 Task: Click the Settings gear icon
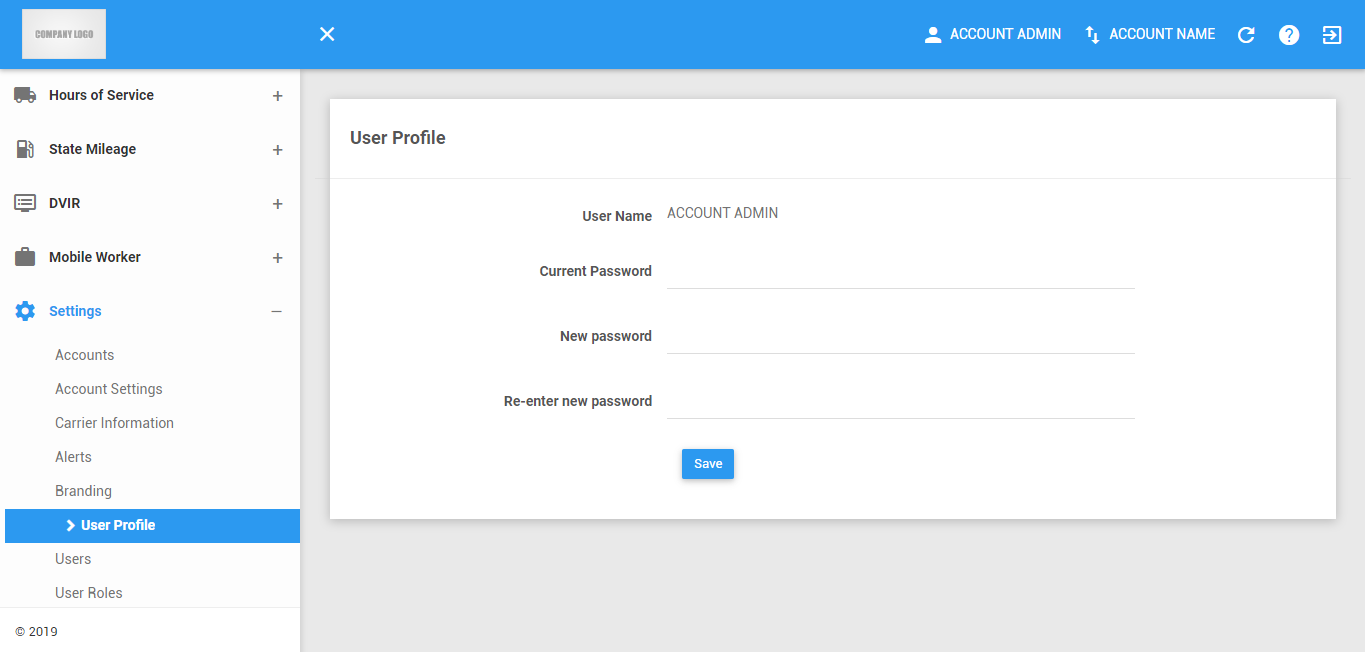(25, 311)
